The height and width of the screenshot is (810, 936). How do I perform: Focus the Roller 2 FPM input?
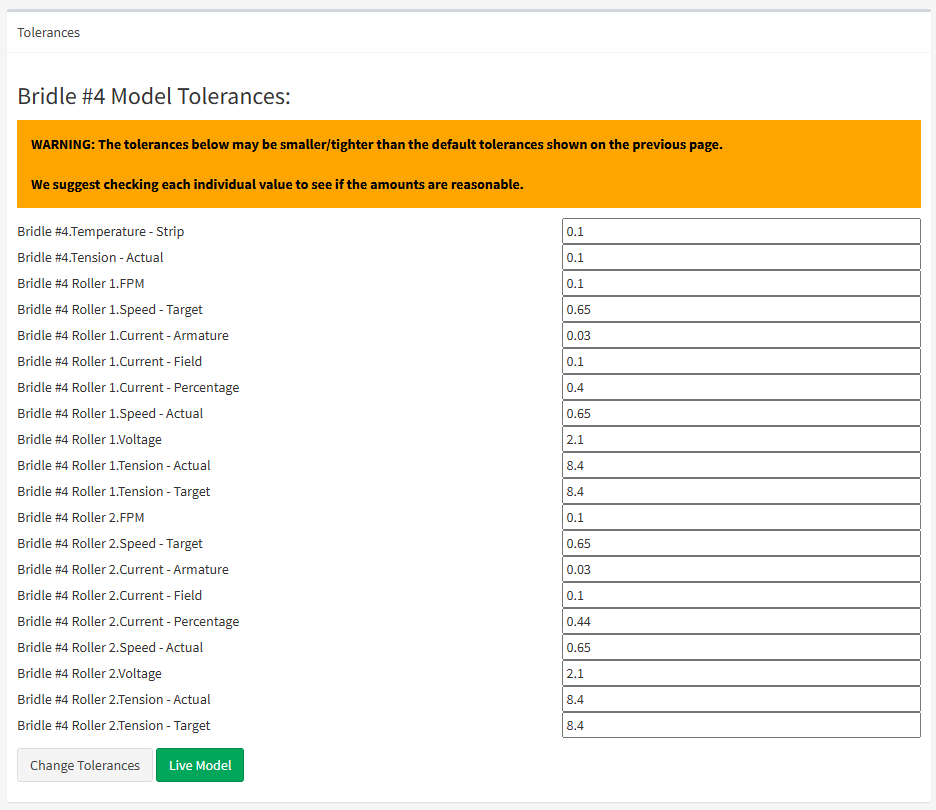740,517
